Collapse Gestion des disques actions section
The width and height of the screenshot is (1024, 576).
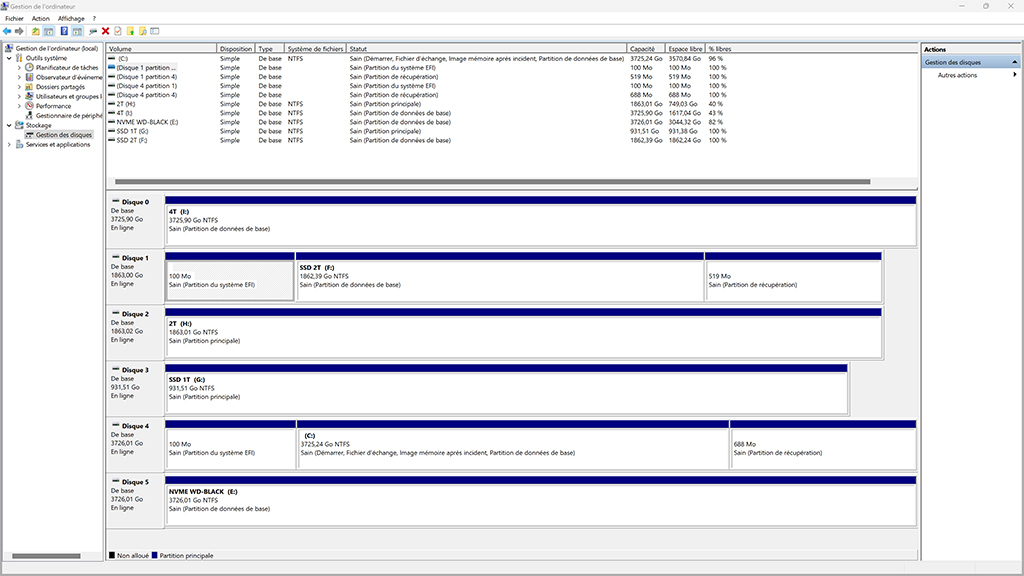[1014, 62]
